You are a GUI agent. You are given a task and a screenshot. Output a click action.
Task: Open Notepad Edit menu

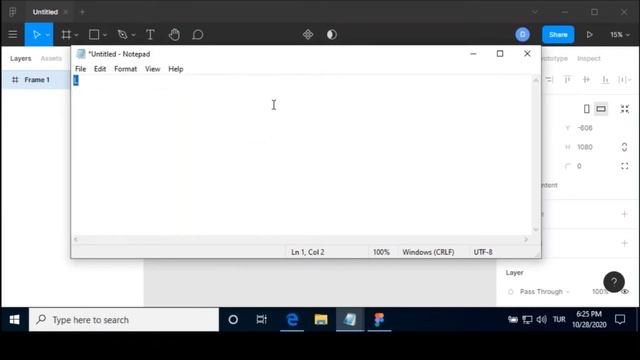[100, 69]
